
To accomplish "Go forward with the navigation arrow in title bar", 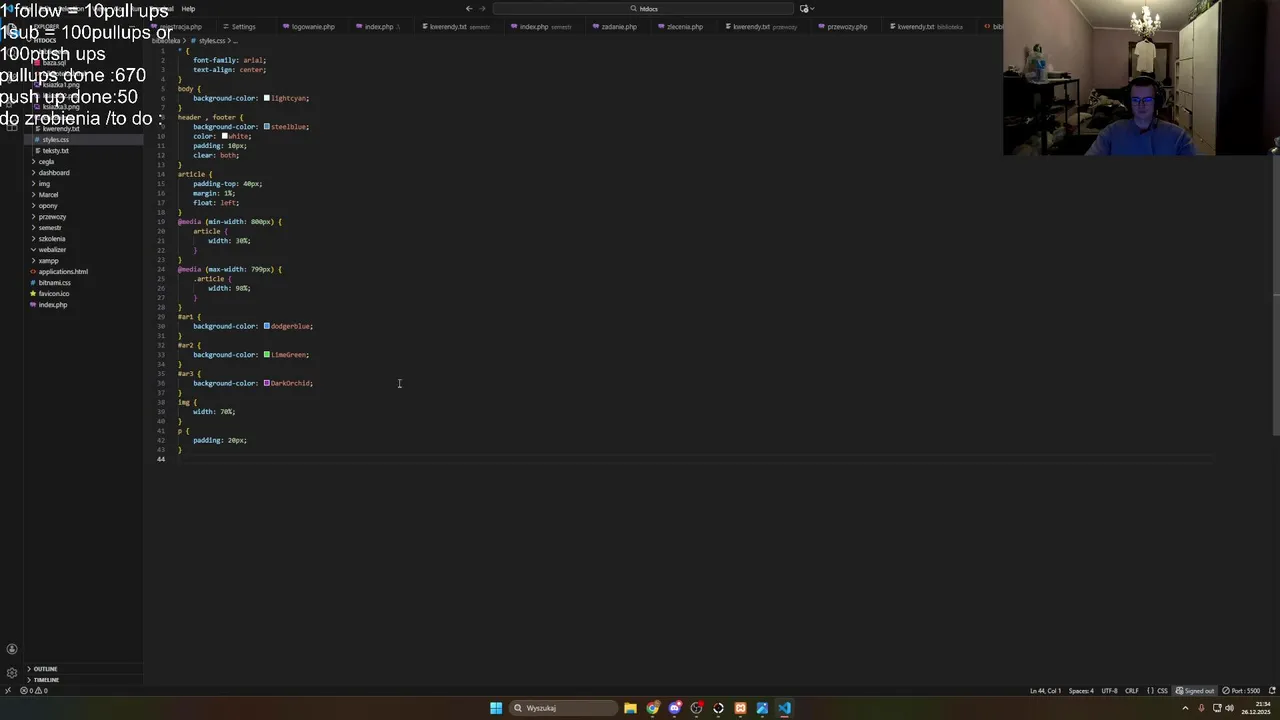I will (482, 9).
